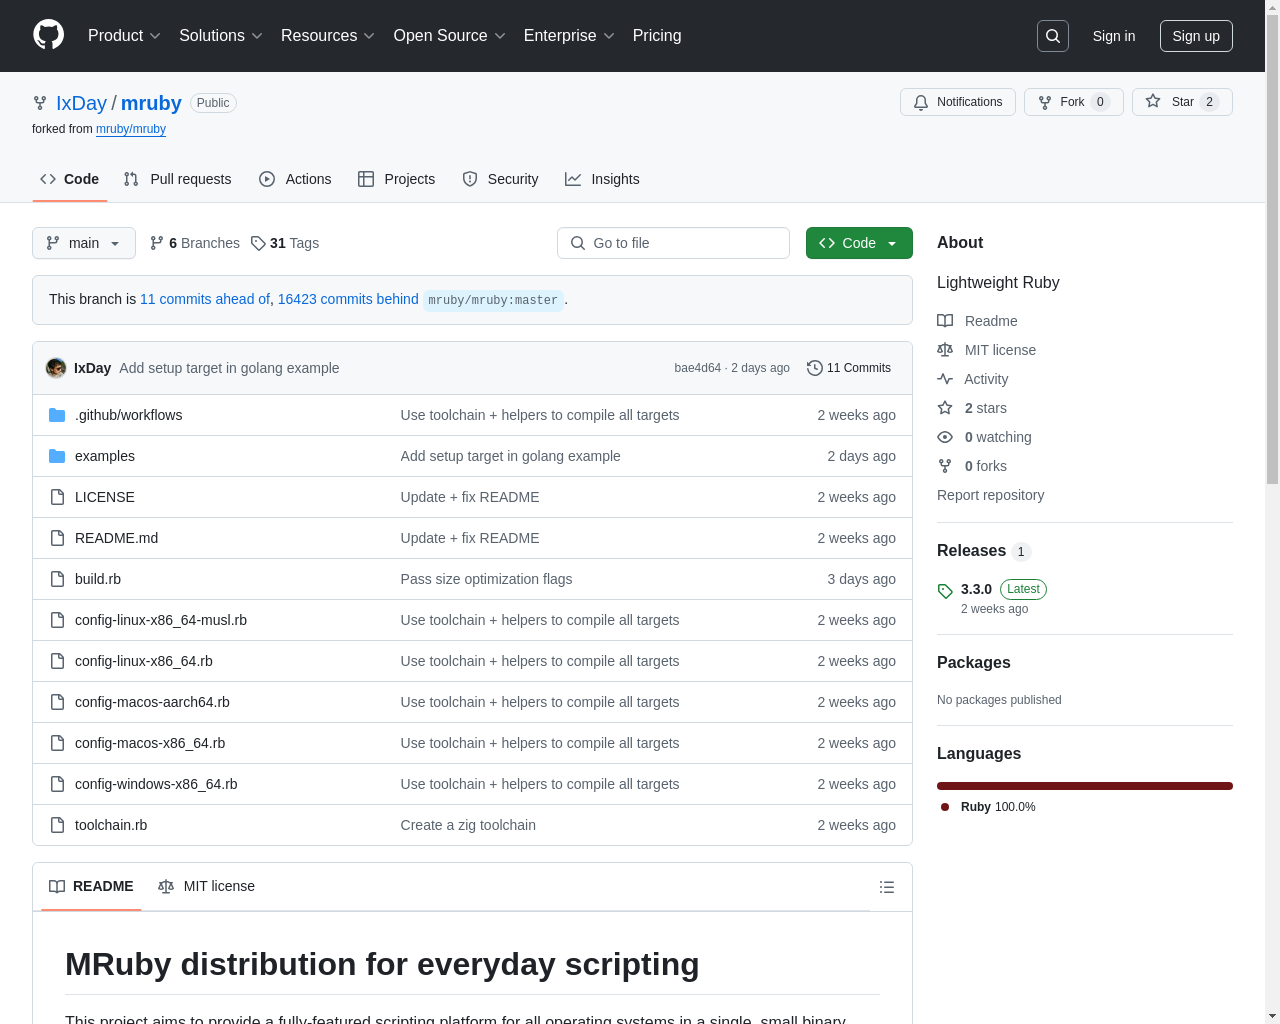The width and height of the screenshot is (1280, 1024).
Task: Open config-macos-x86_64.rb file
Action: (150, 743)
